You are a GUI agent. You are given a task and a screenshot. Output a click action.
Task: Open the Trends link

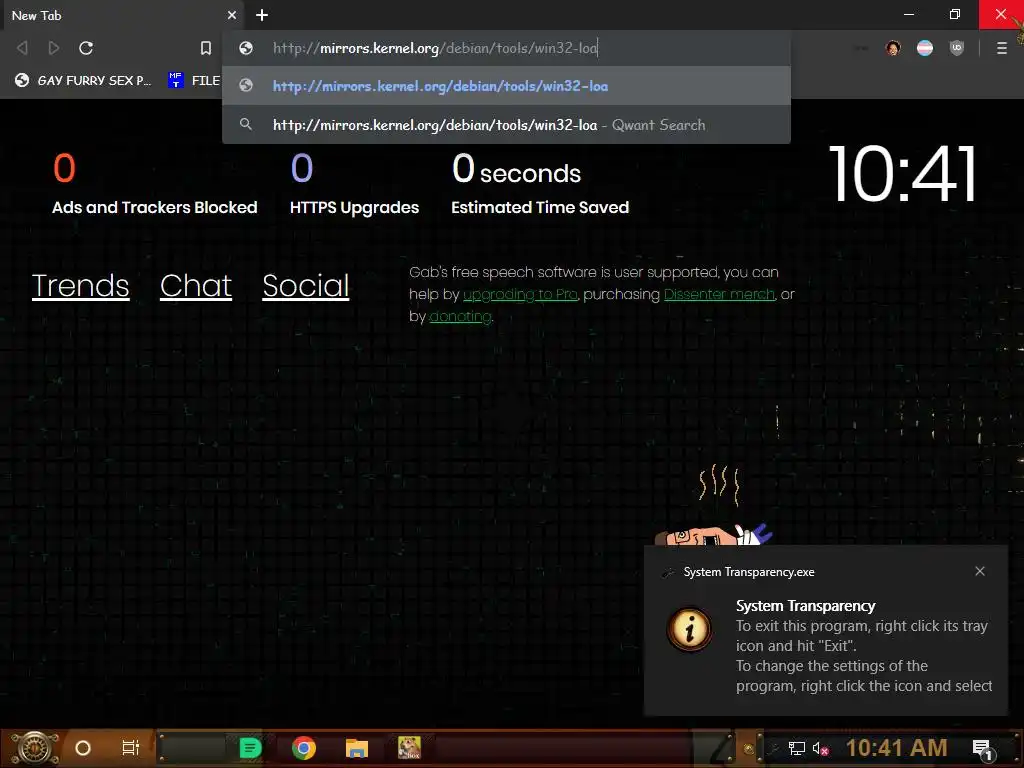tap(80, 285)
